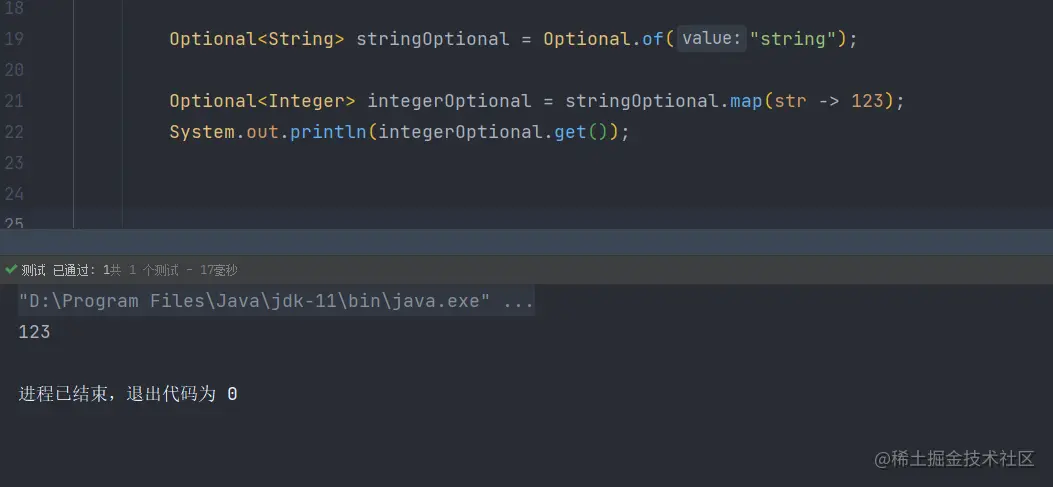Screen dimensions: 1053x487
Task: Place cursor on the stringOptional variable declaration
Action: tap(432, 39)
